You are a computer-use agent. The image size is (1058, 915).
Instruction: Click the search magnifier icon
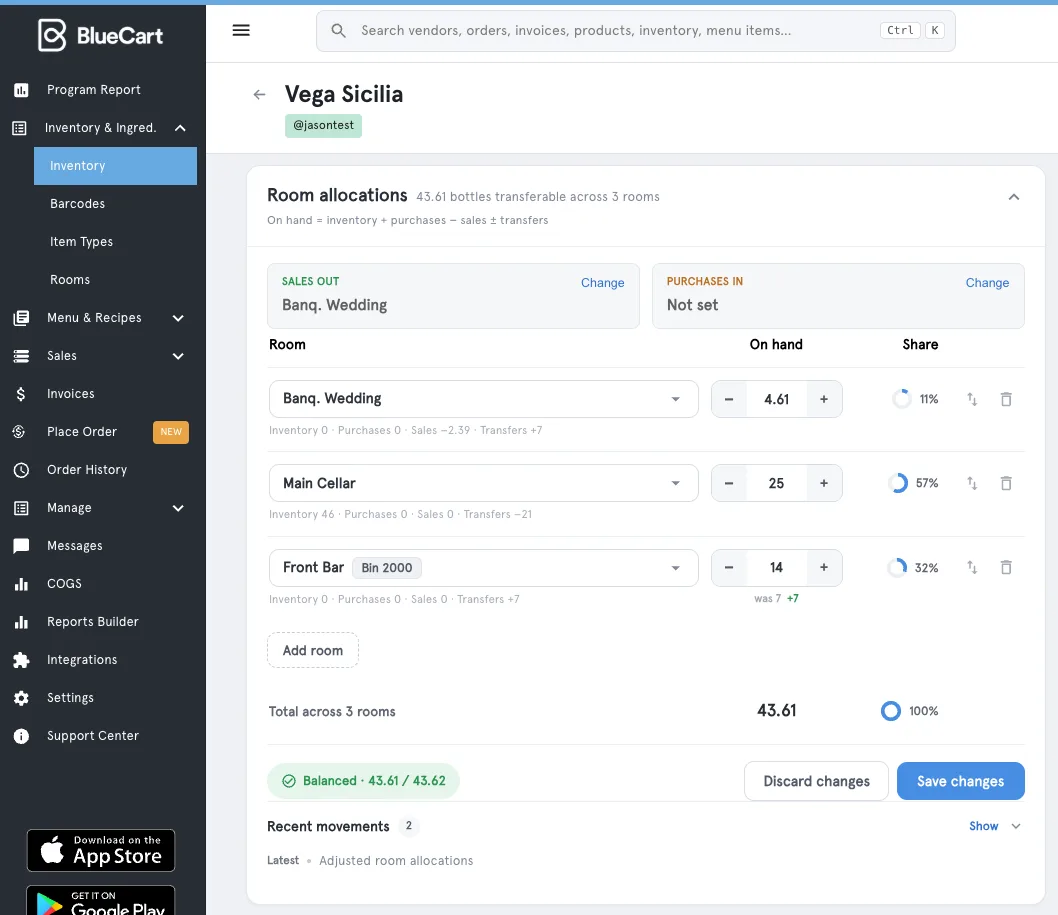tap(339, 30)
